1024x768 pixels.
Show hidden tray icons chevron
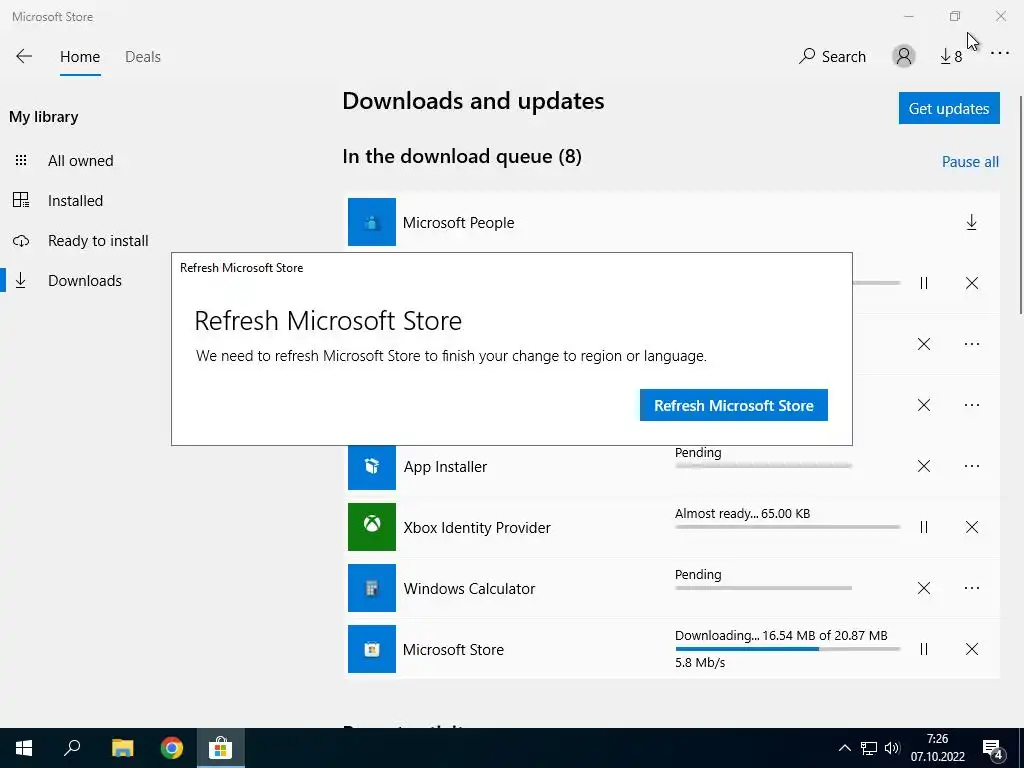pos(844,748)
